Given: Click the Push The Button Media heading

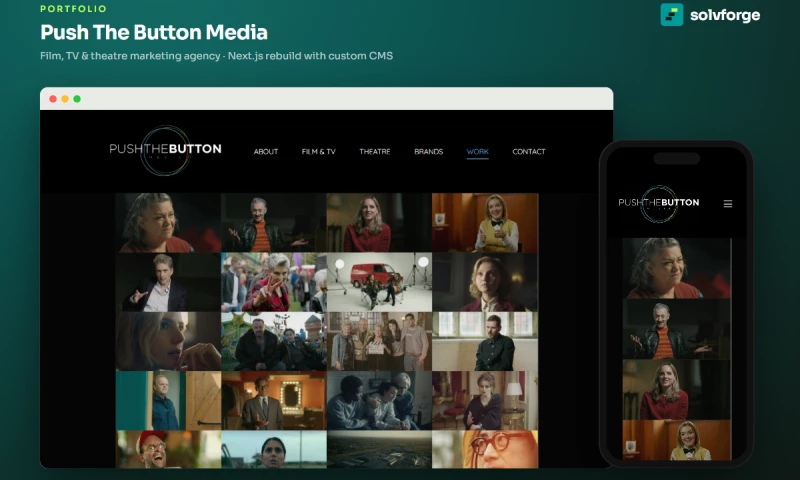Looking at the screenshot, I should tap(154, 32).
